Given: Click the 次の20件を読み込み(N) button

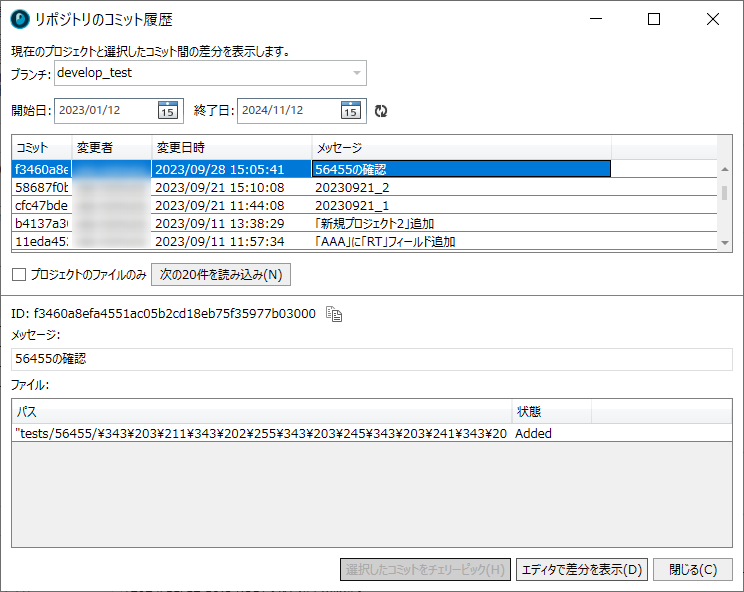Looking at the screenshot, I should pos(221,275).
